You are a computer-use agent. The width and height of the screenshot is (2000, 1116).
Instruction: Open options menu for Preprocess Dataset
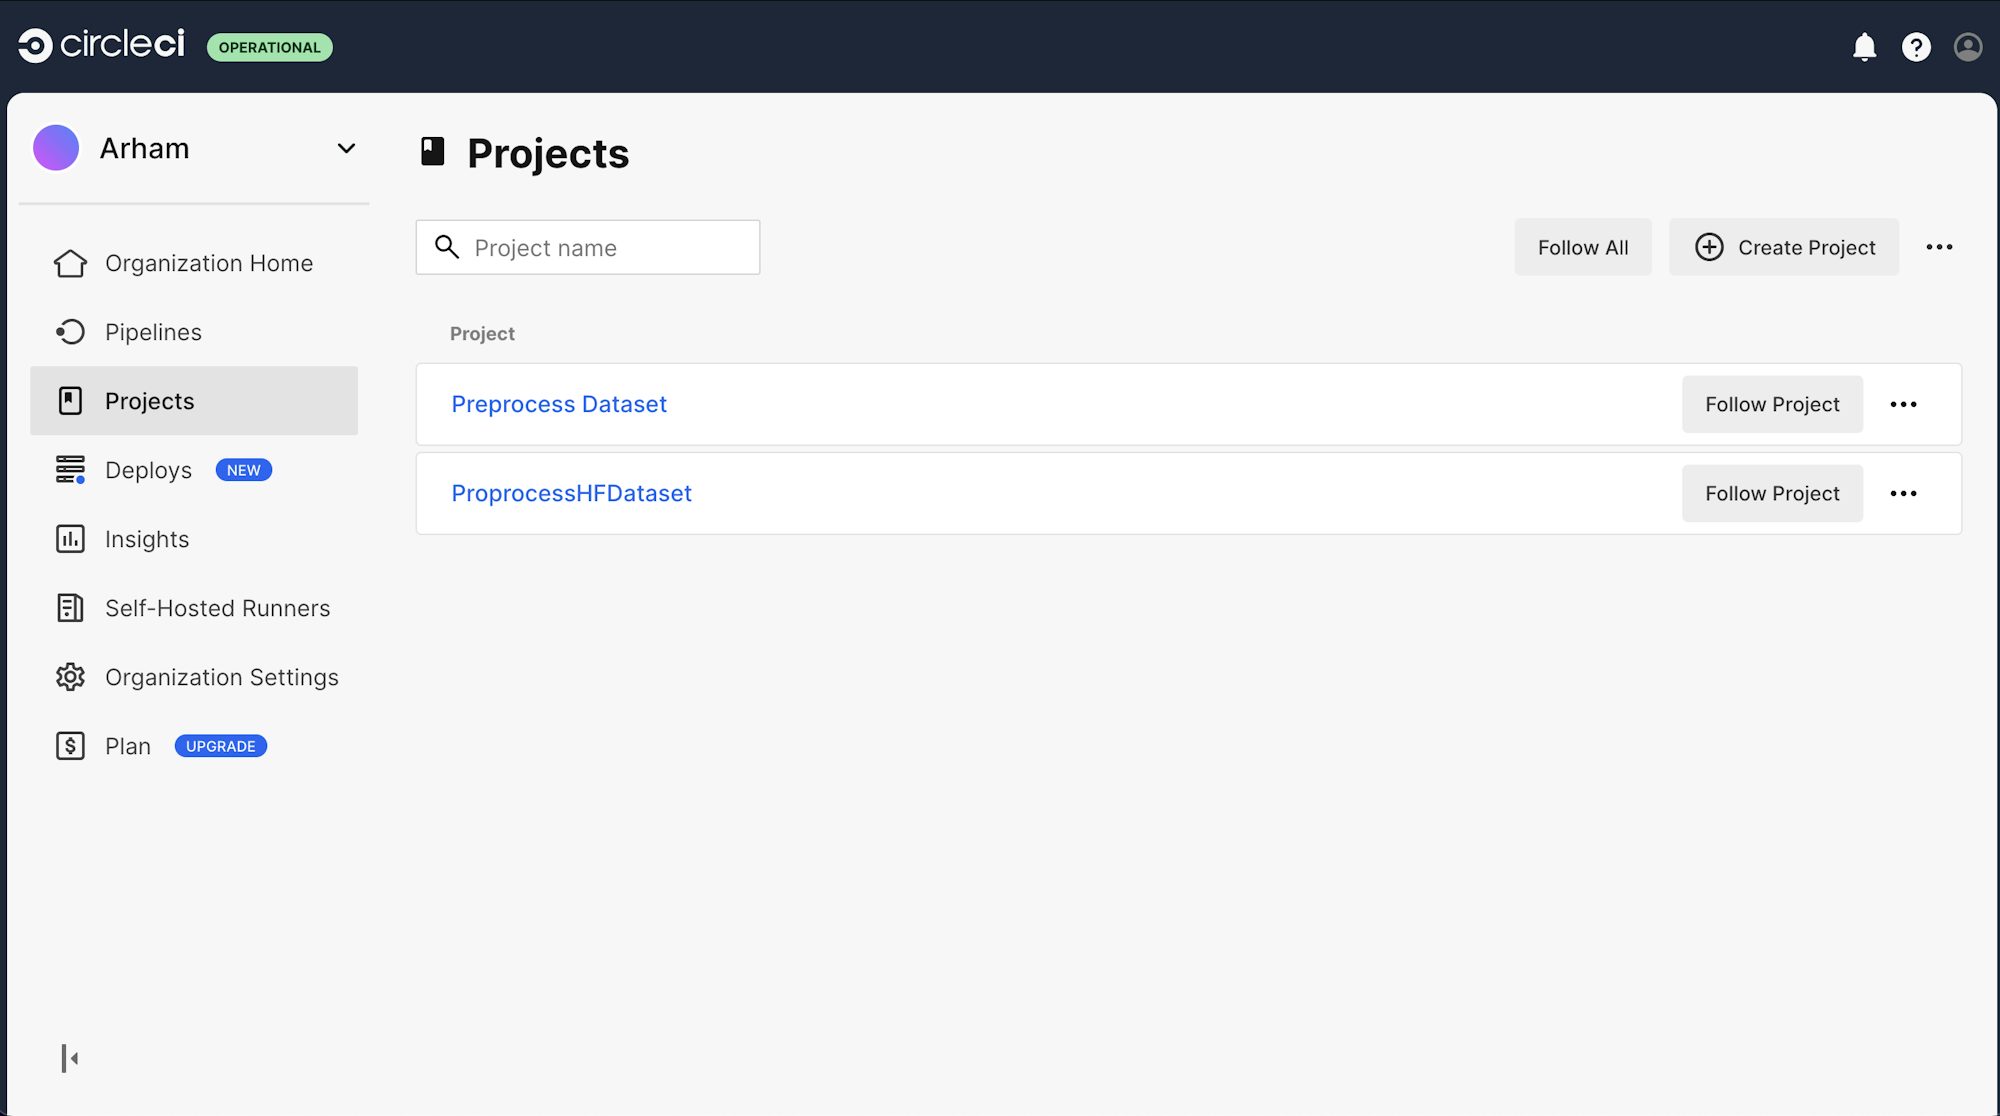point(1904,404)
